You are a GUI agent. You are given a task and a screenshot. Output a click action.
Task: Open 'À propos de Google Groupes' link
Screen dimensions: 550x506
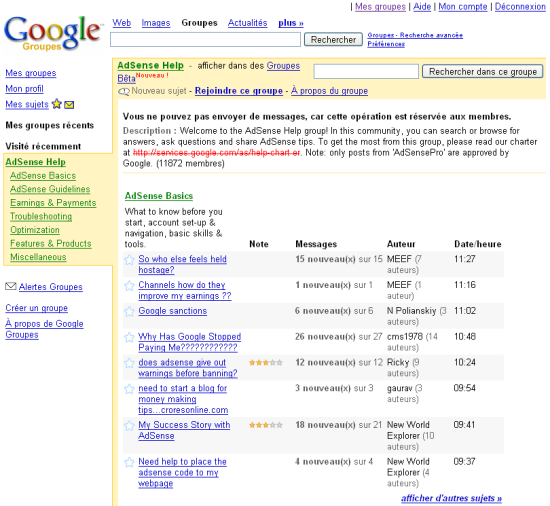coord(44,329)
